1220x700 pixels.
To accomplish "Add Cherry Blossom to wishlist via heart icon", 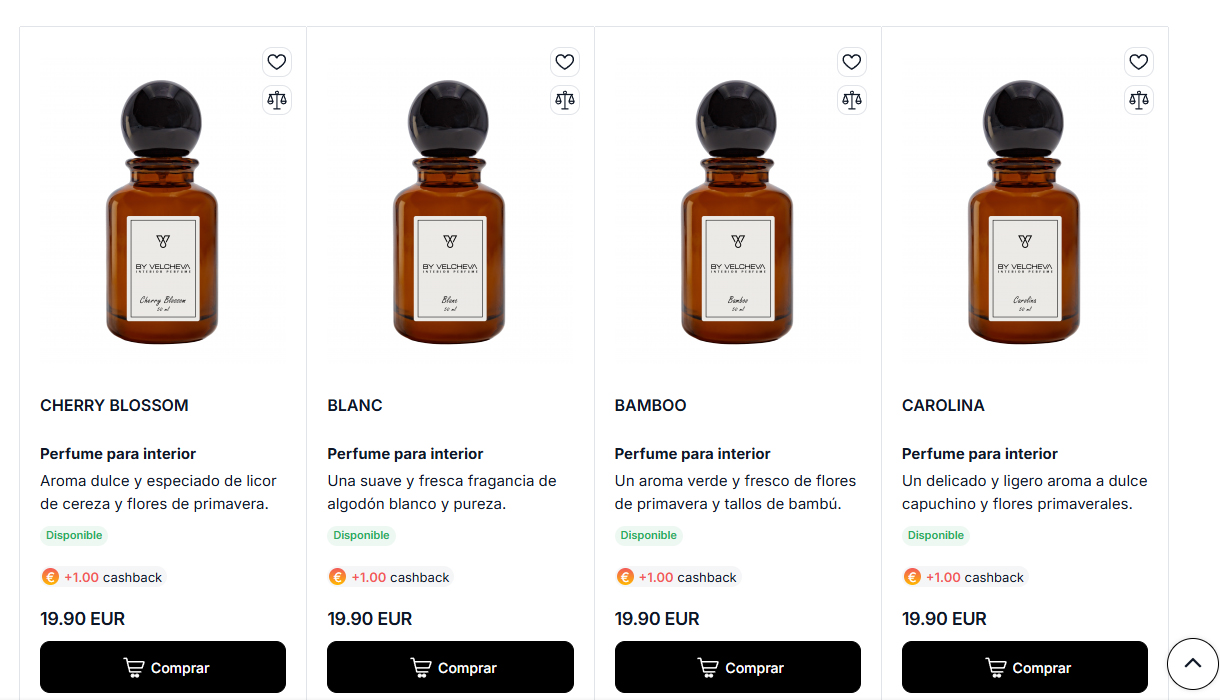I will (x=277, y=62).
